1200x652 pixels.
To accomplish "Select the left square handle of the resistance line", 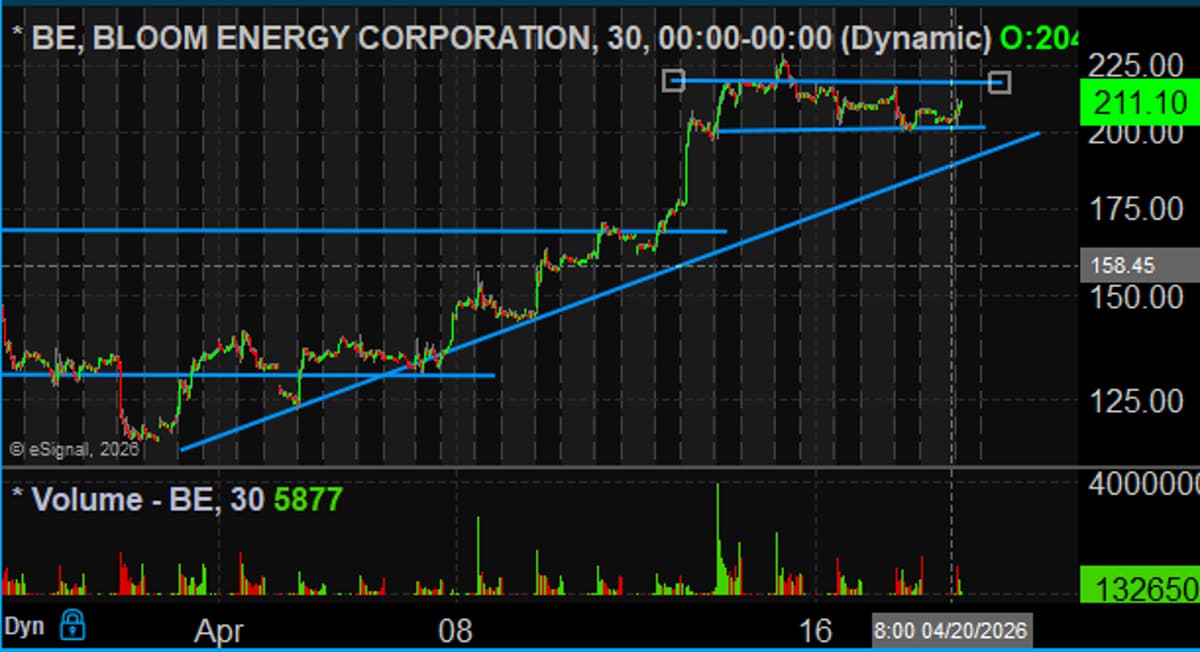I will pos(673,81).
